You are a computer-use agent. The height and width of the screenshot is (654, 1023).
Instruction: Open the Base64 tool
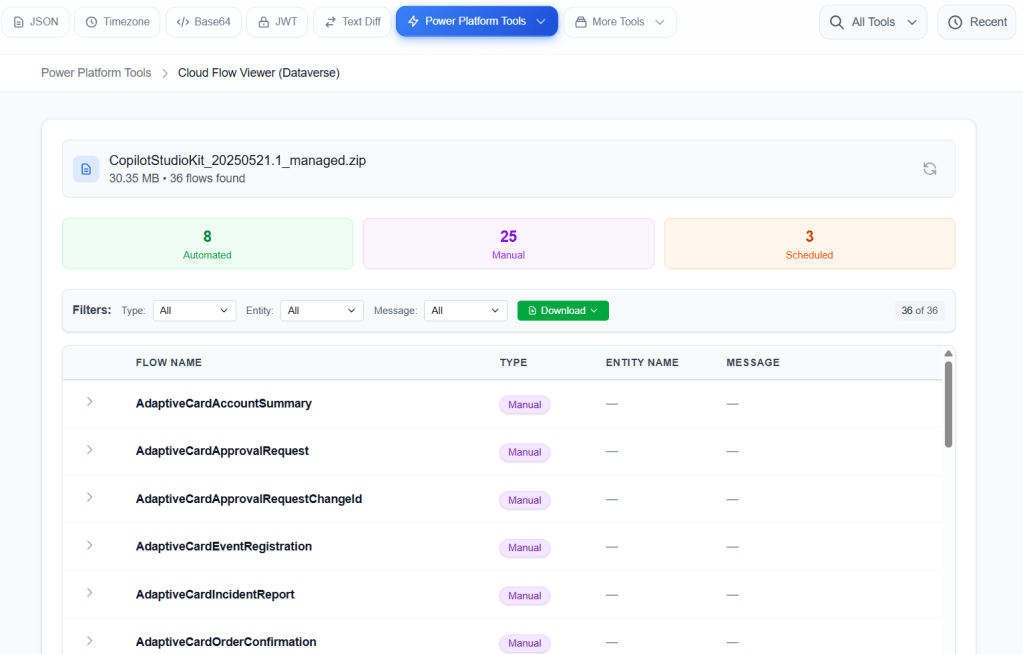click(203, 22)
